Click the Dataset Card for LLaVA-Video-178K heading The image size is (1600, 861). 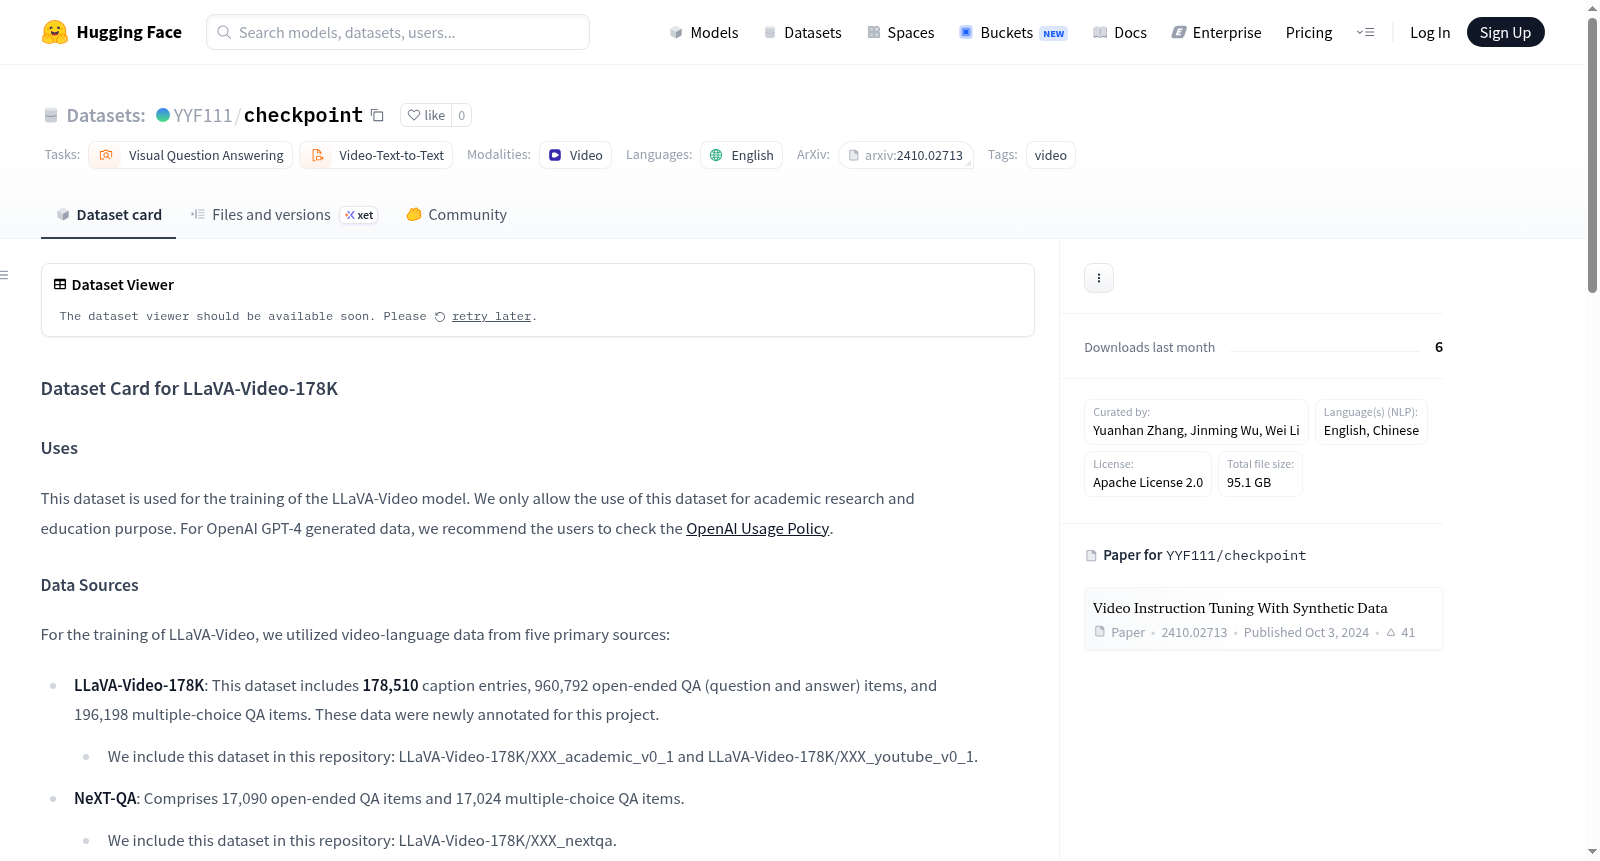coord(189,388)
